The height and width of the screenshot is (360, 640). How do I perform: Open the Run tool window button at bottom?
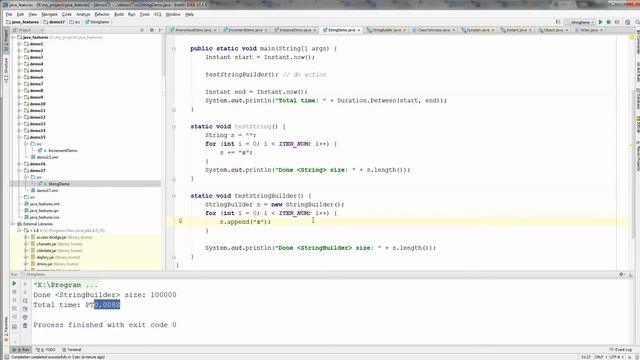[21, 350]
